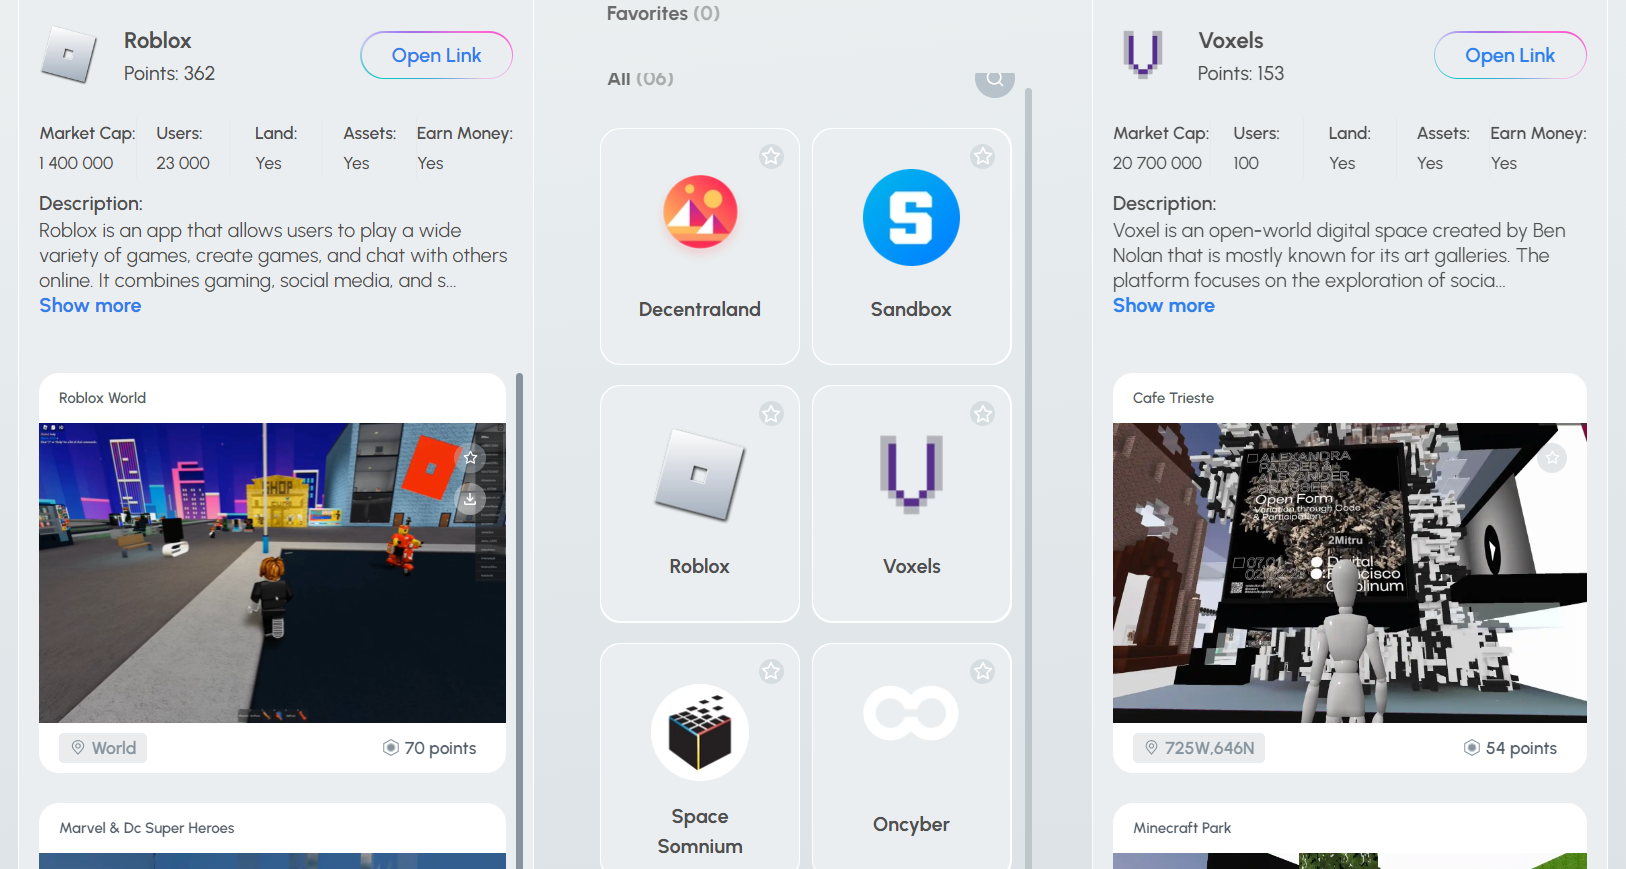The width and height of the screenshot is (1626, 869).
Task: Star the Space Somnium card
Action: (x=771, y=671)
